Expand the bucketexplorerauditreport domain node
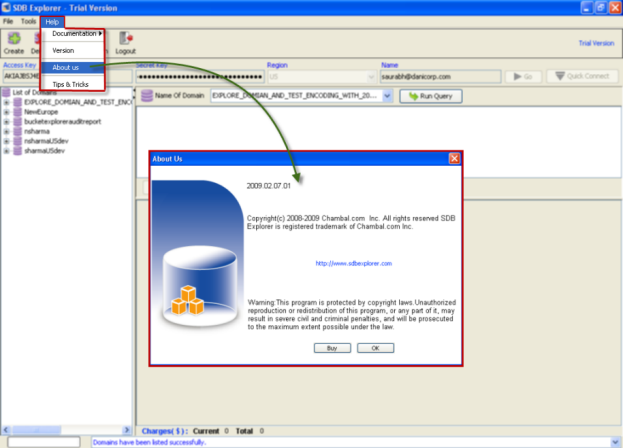 [x=6, y=122]
